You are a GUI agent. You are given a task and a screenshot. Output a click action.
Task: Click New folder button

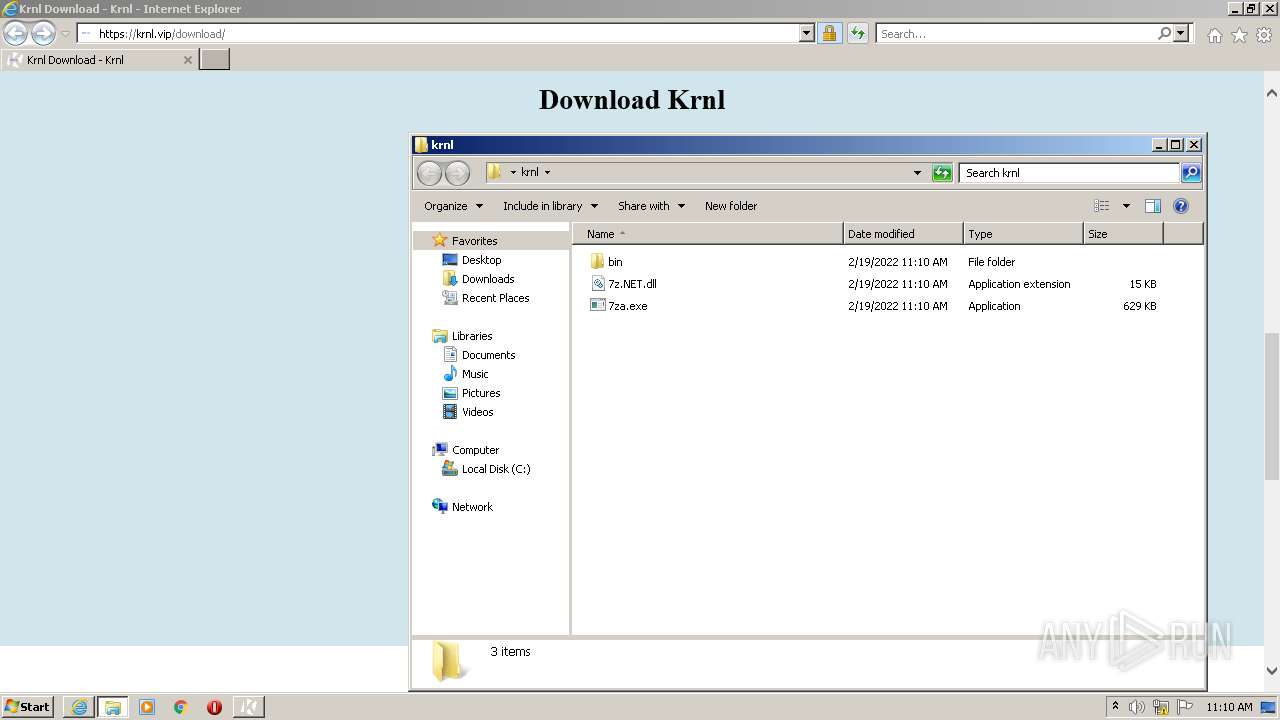click(x=731, y=206)
